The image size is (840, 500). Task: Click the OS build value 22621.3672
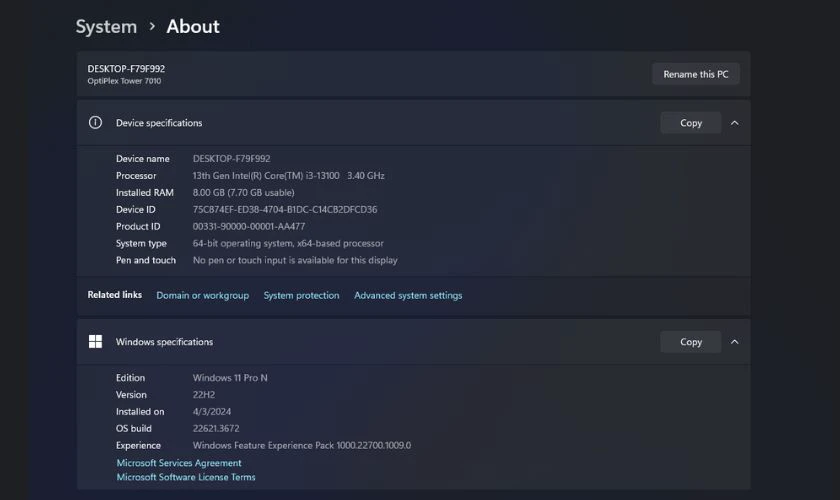point(216,428)
